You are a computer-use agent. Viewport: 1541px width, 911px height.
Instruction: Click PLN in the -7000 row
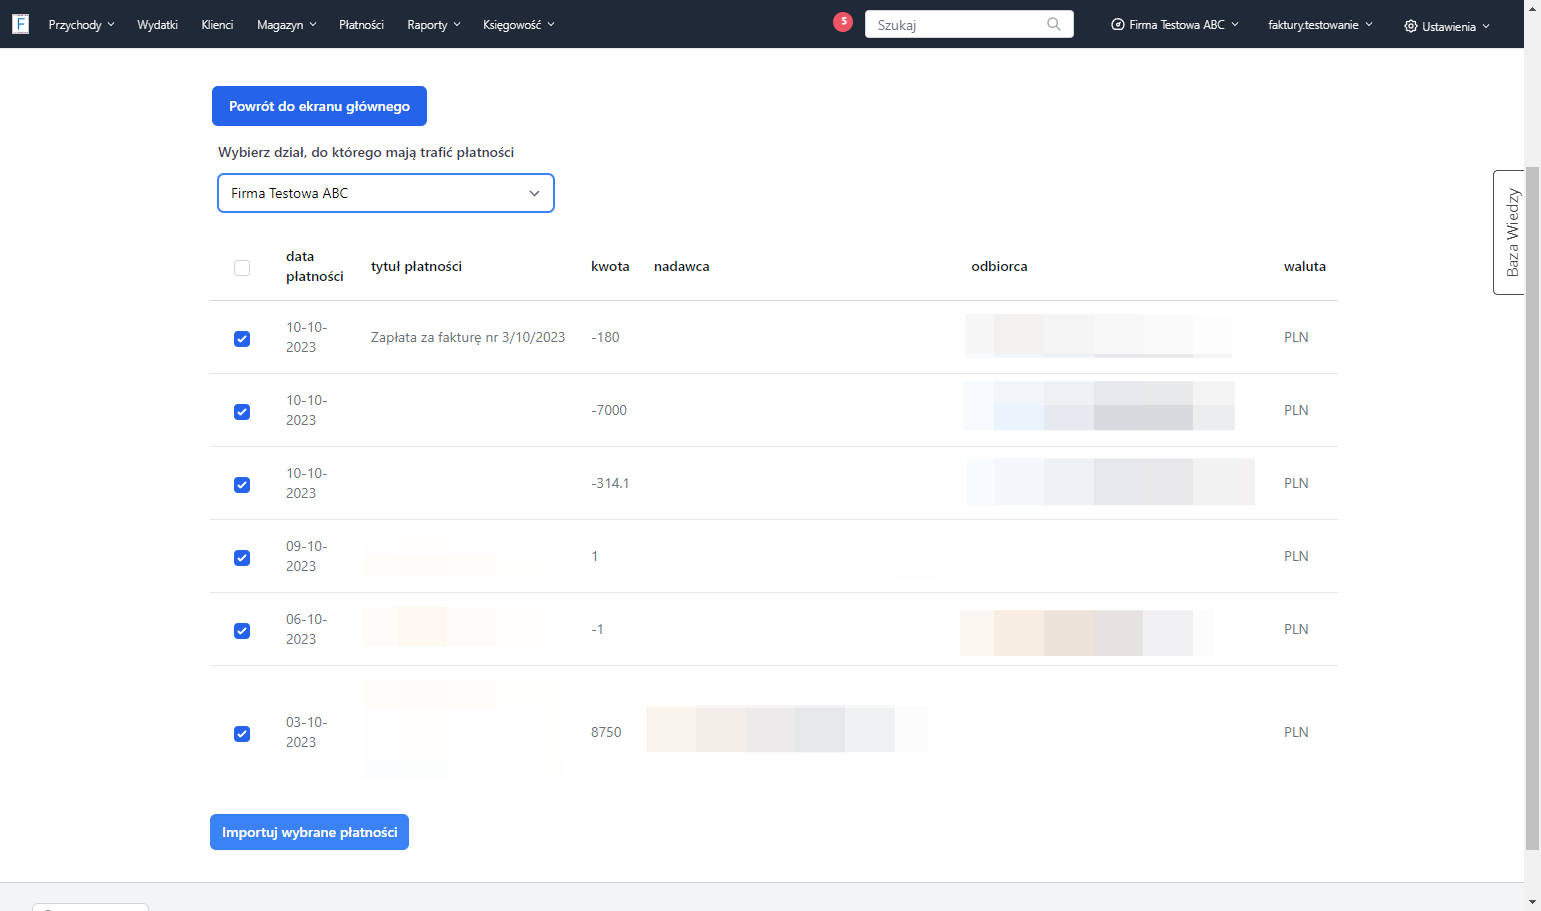coord(1296,410)
